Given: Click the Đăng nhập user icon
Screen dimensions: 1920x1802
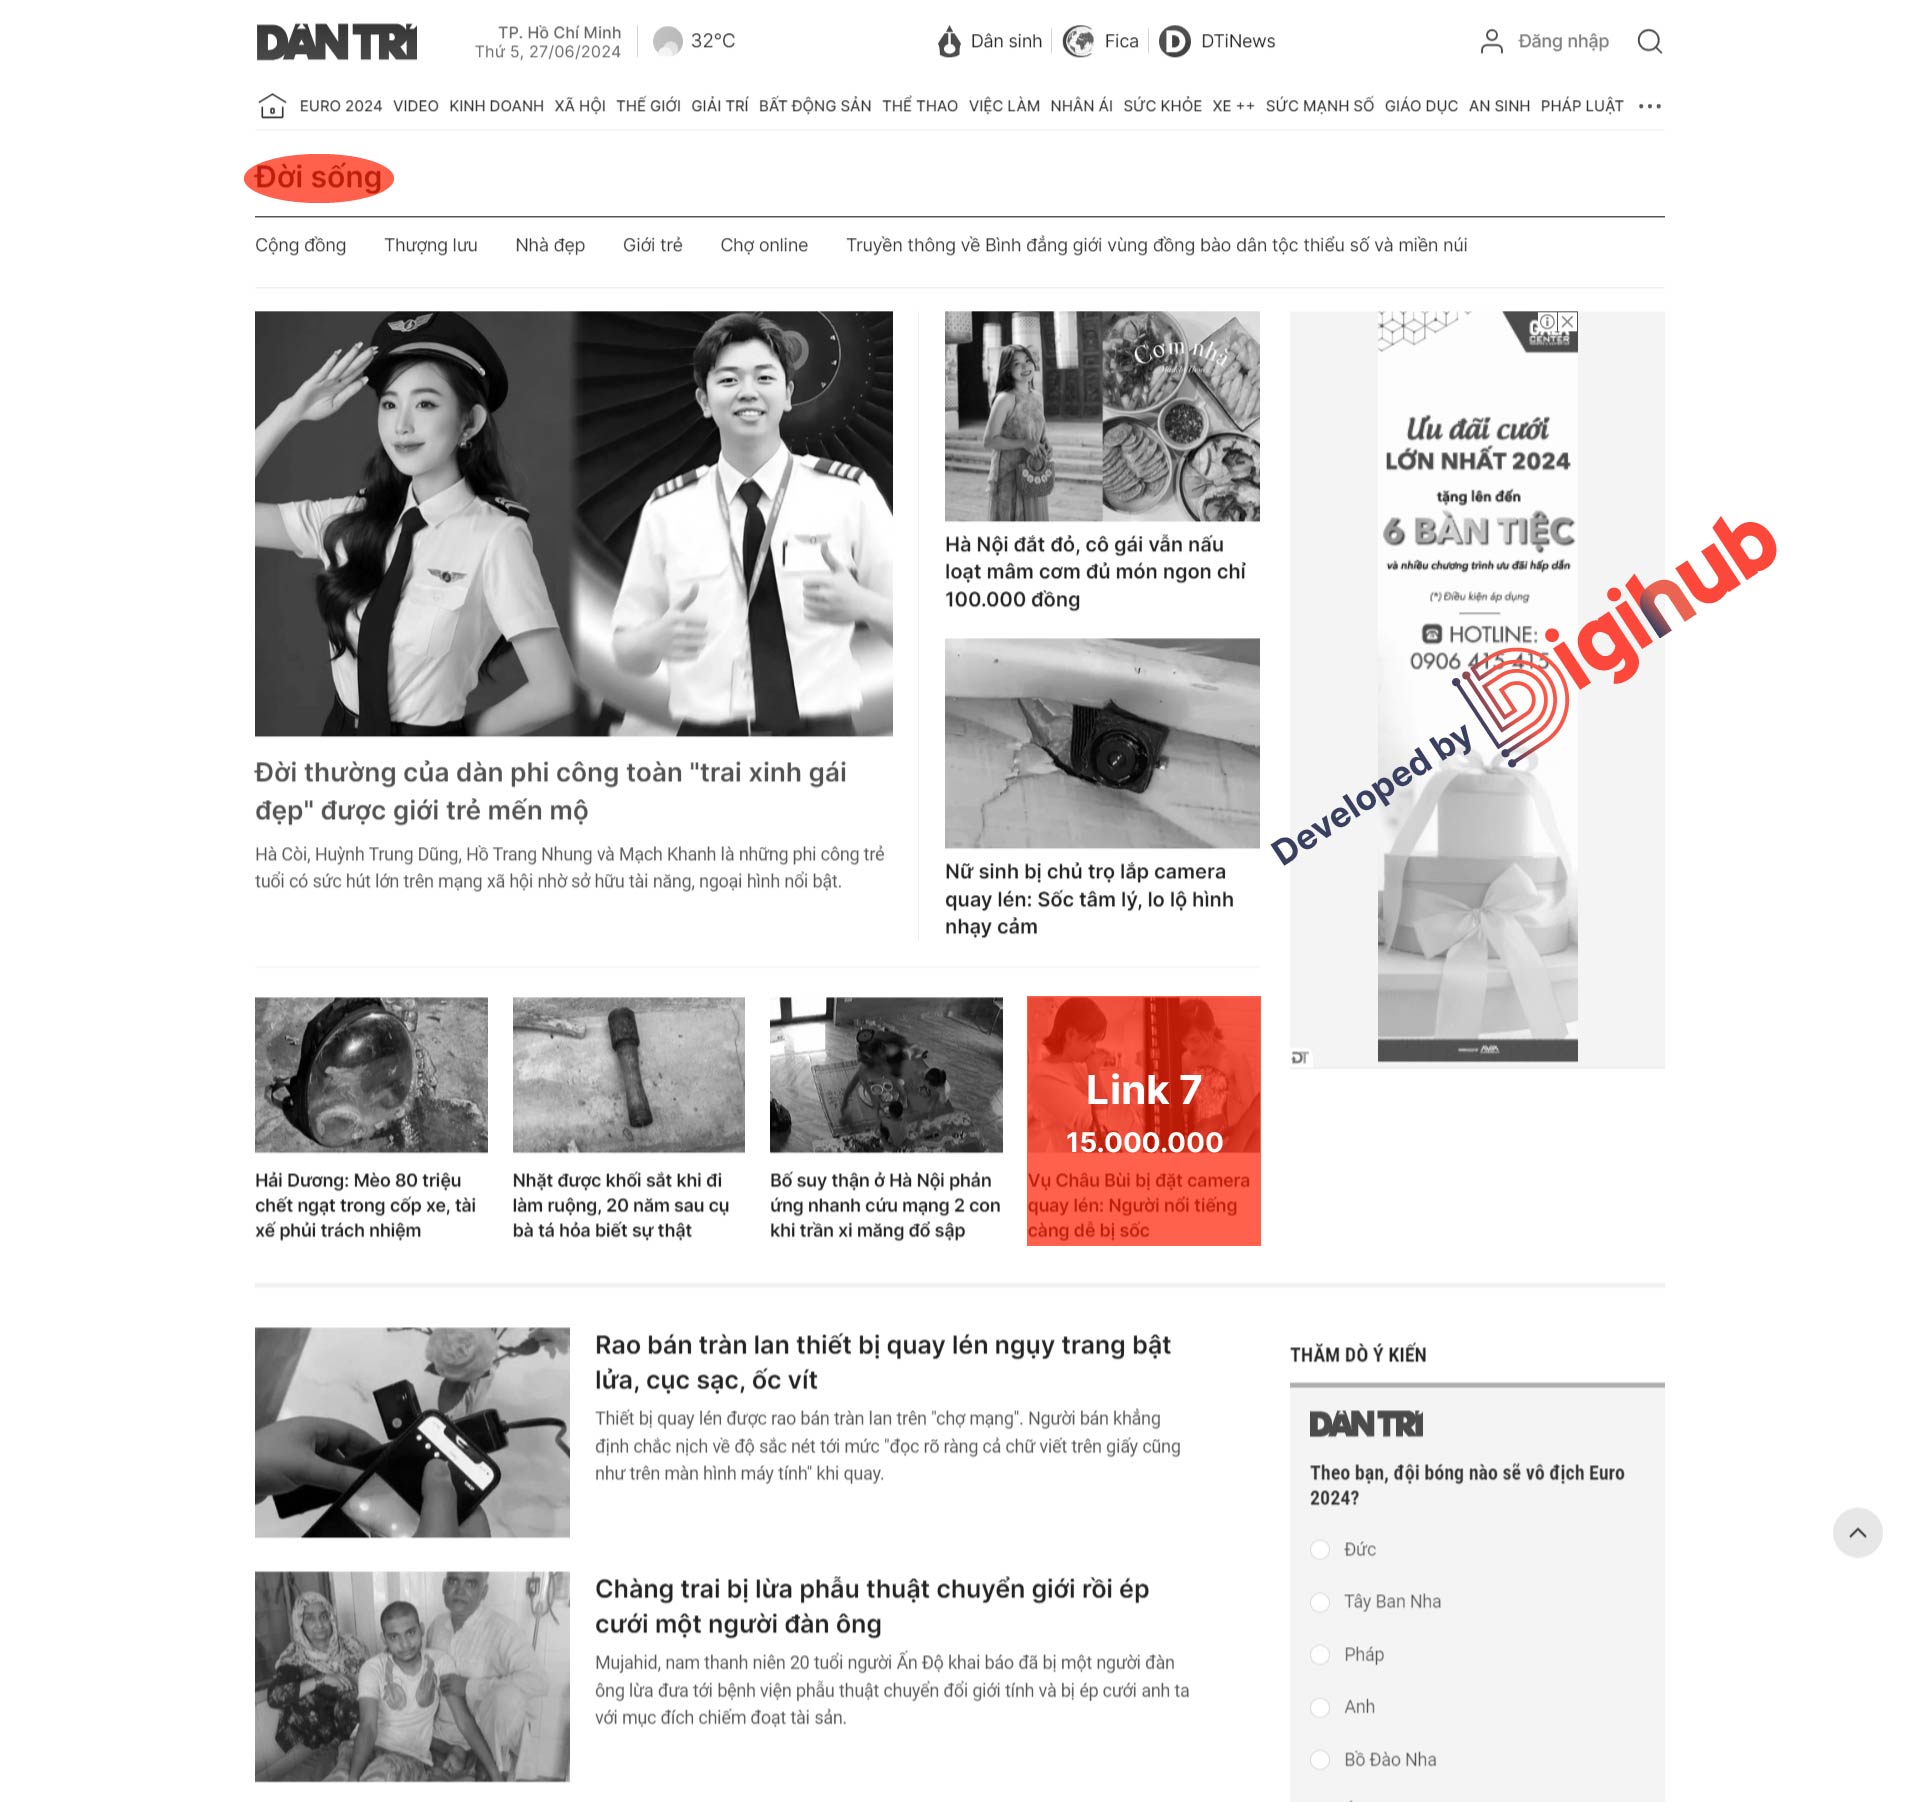Looking at the screenshot, I should (x=1487, y=41).
